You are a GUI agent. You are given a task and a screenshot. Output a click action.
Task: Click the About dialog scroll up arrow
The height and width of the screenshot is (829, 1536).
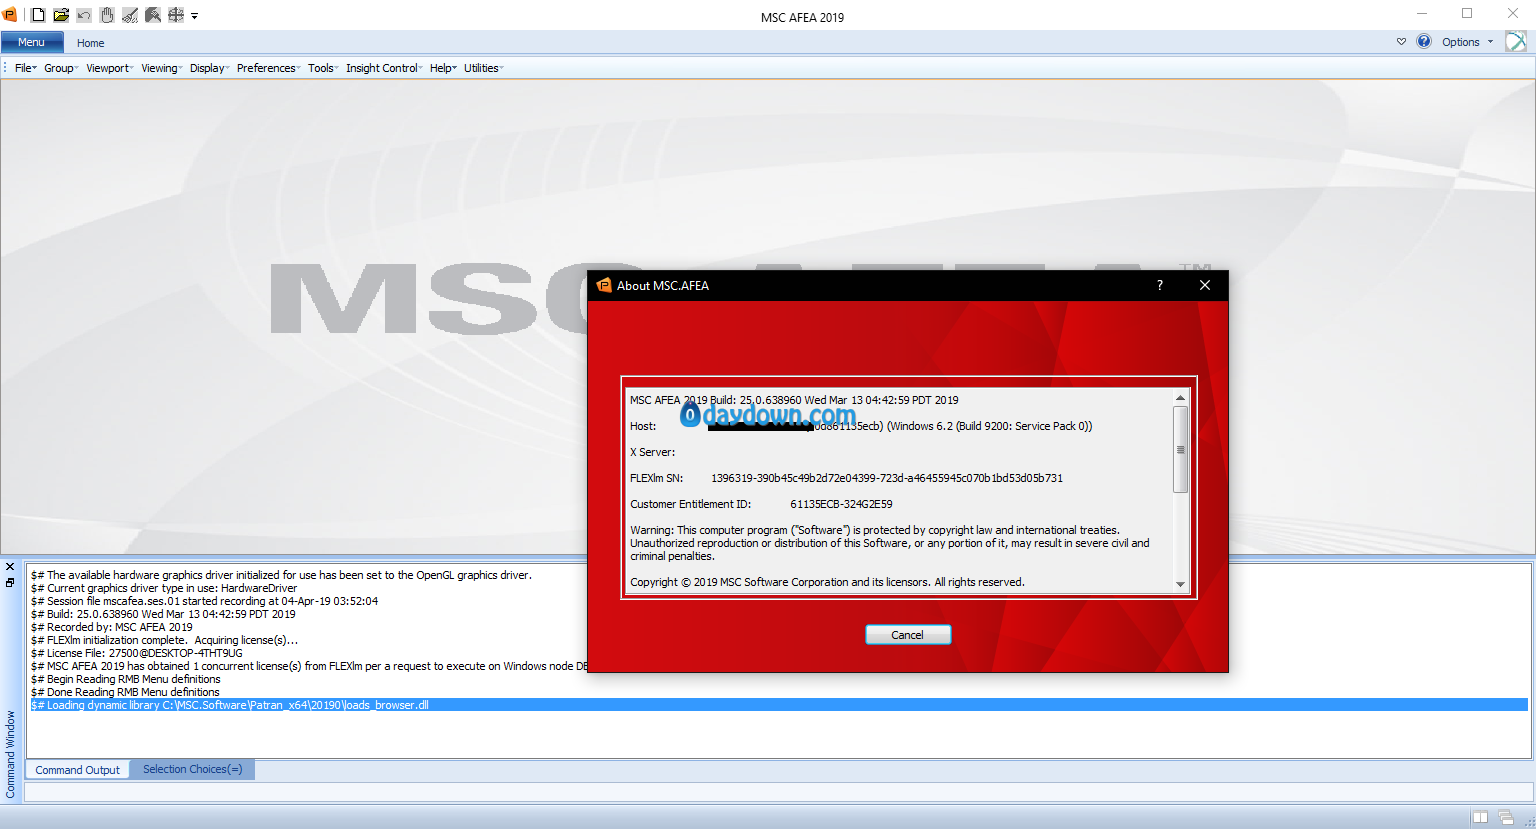pos(1180,398)
